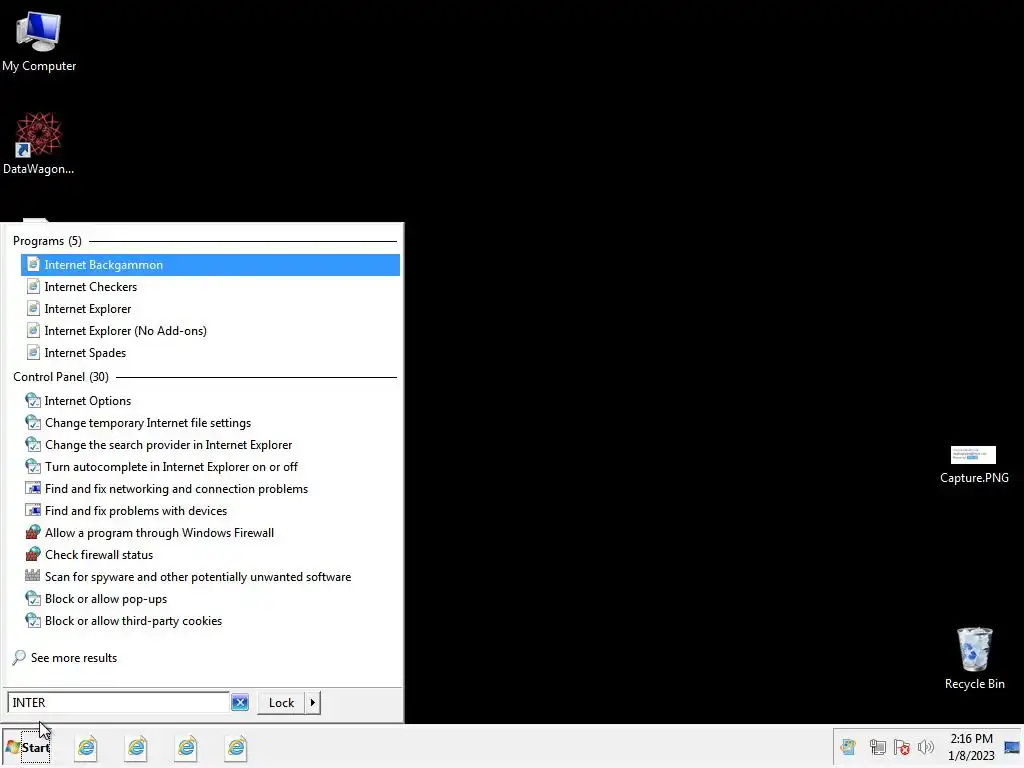Click the Start button

coord(27,747)
